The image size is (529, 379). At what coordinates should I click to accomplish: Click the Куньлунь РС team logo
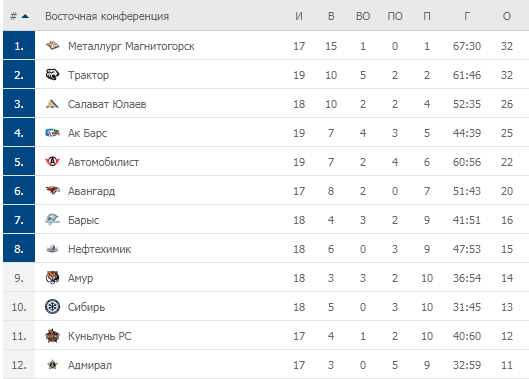pos(52,336)
